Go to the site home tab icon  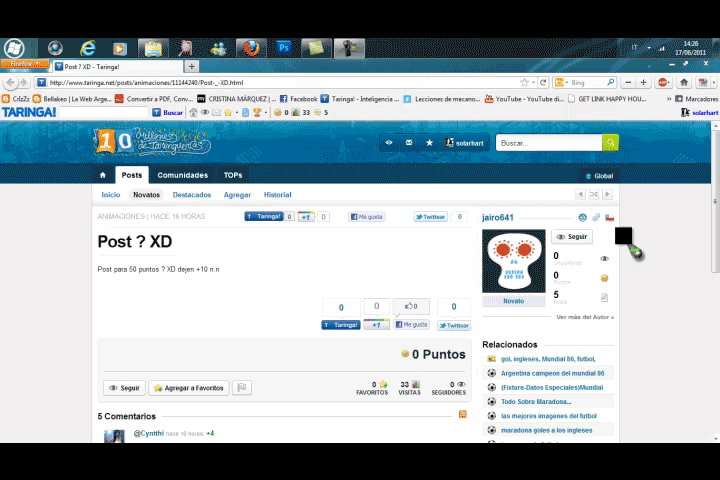click(103, 175)
